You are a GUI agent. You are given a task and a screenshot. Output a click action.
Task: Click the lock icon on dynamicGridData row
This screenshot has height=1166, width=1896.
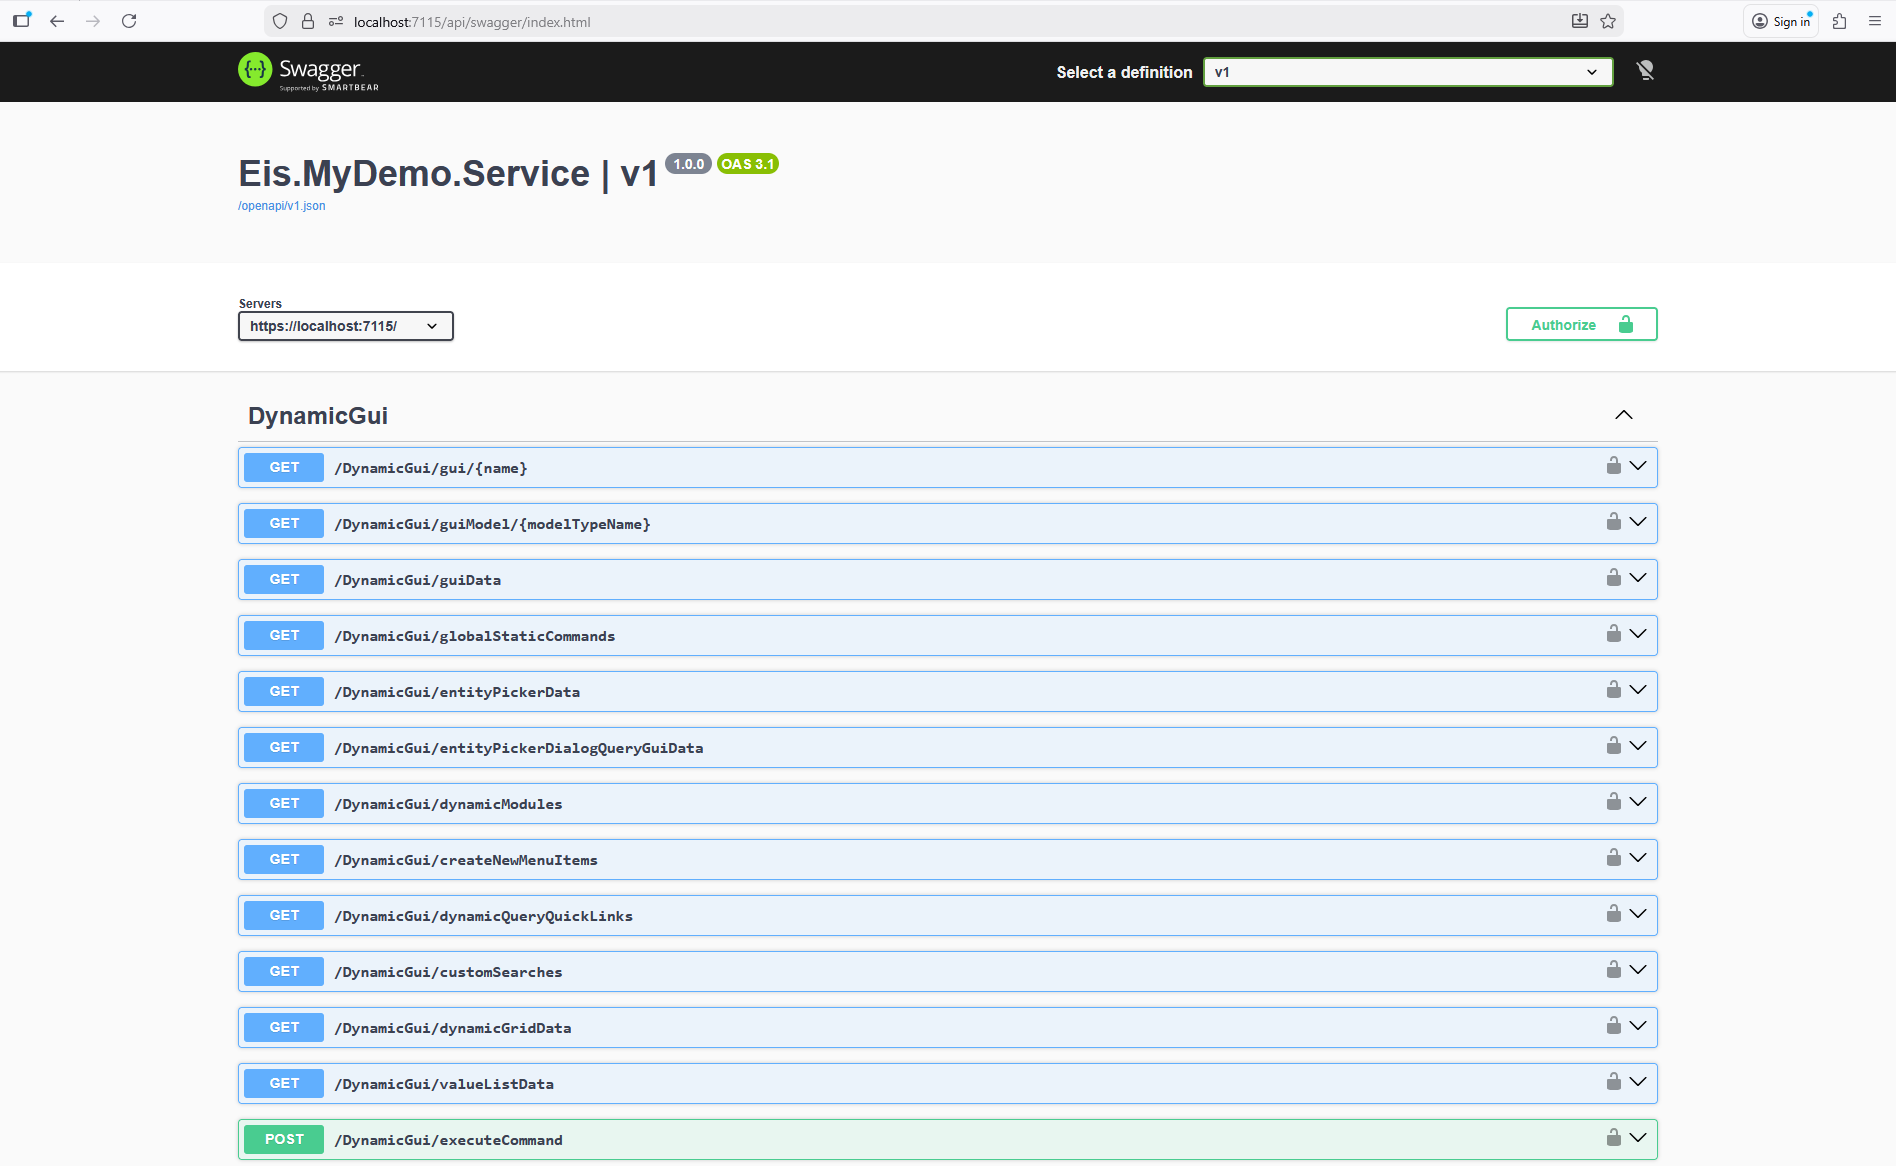[x=1613, y=1025]
